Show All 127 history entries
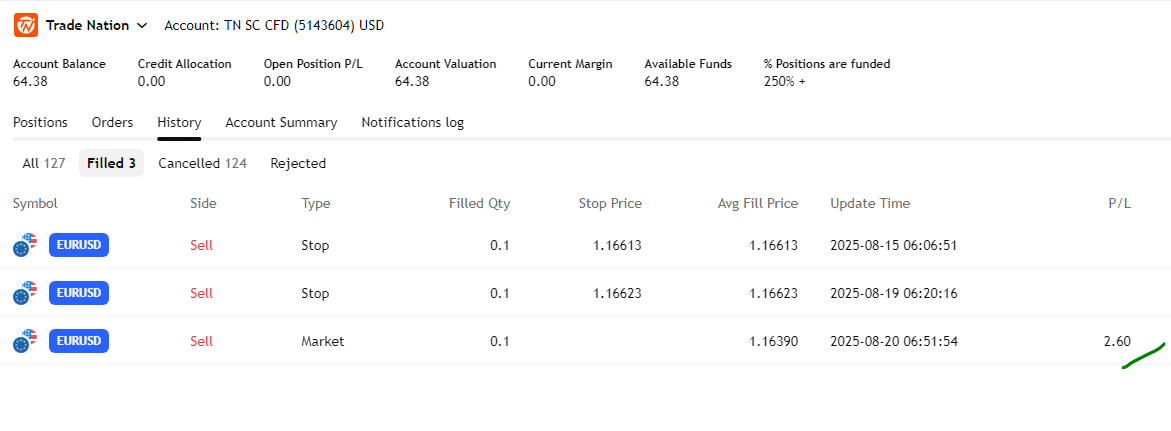 [x=44, y=163]
